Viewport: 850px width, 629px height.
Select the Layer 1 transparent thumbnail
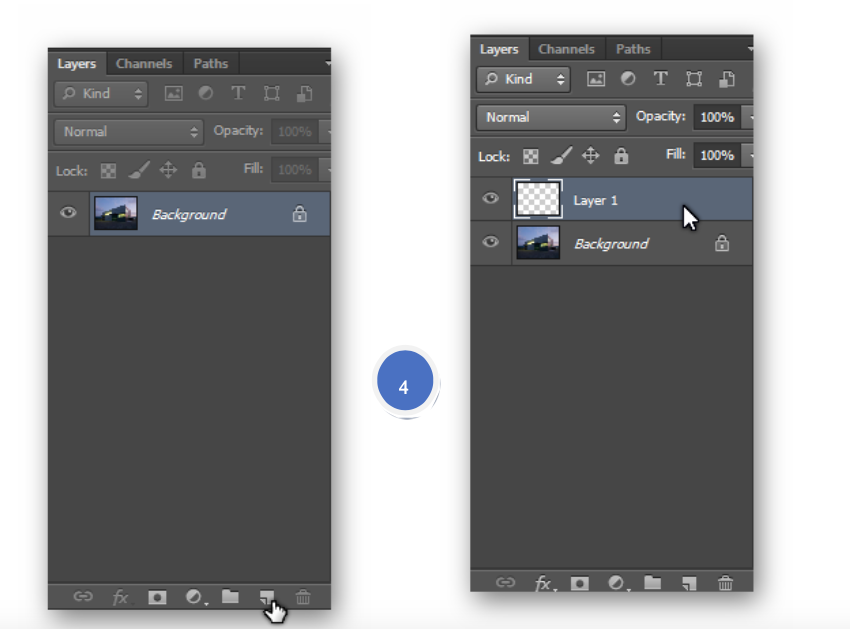click(x=538, y=199)
